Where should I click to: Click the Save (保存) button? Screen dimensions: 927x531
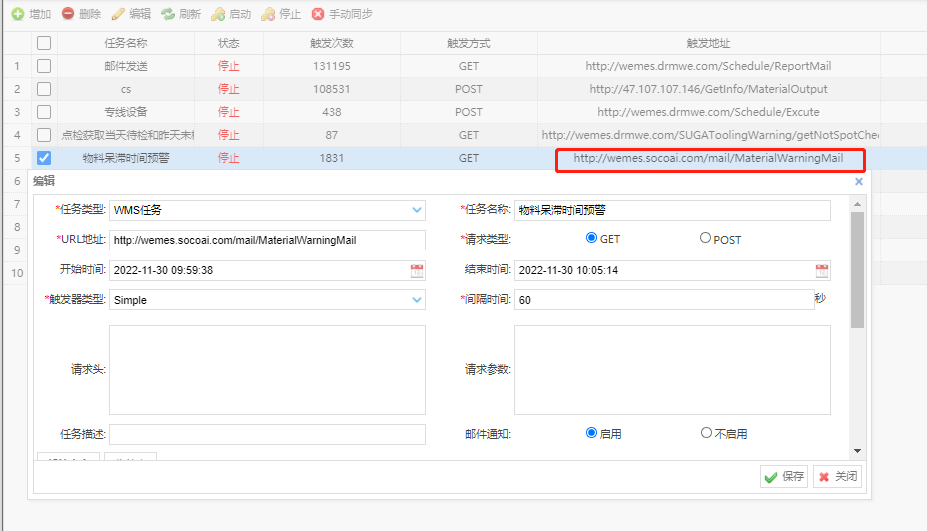point(783,477)
